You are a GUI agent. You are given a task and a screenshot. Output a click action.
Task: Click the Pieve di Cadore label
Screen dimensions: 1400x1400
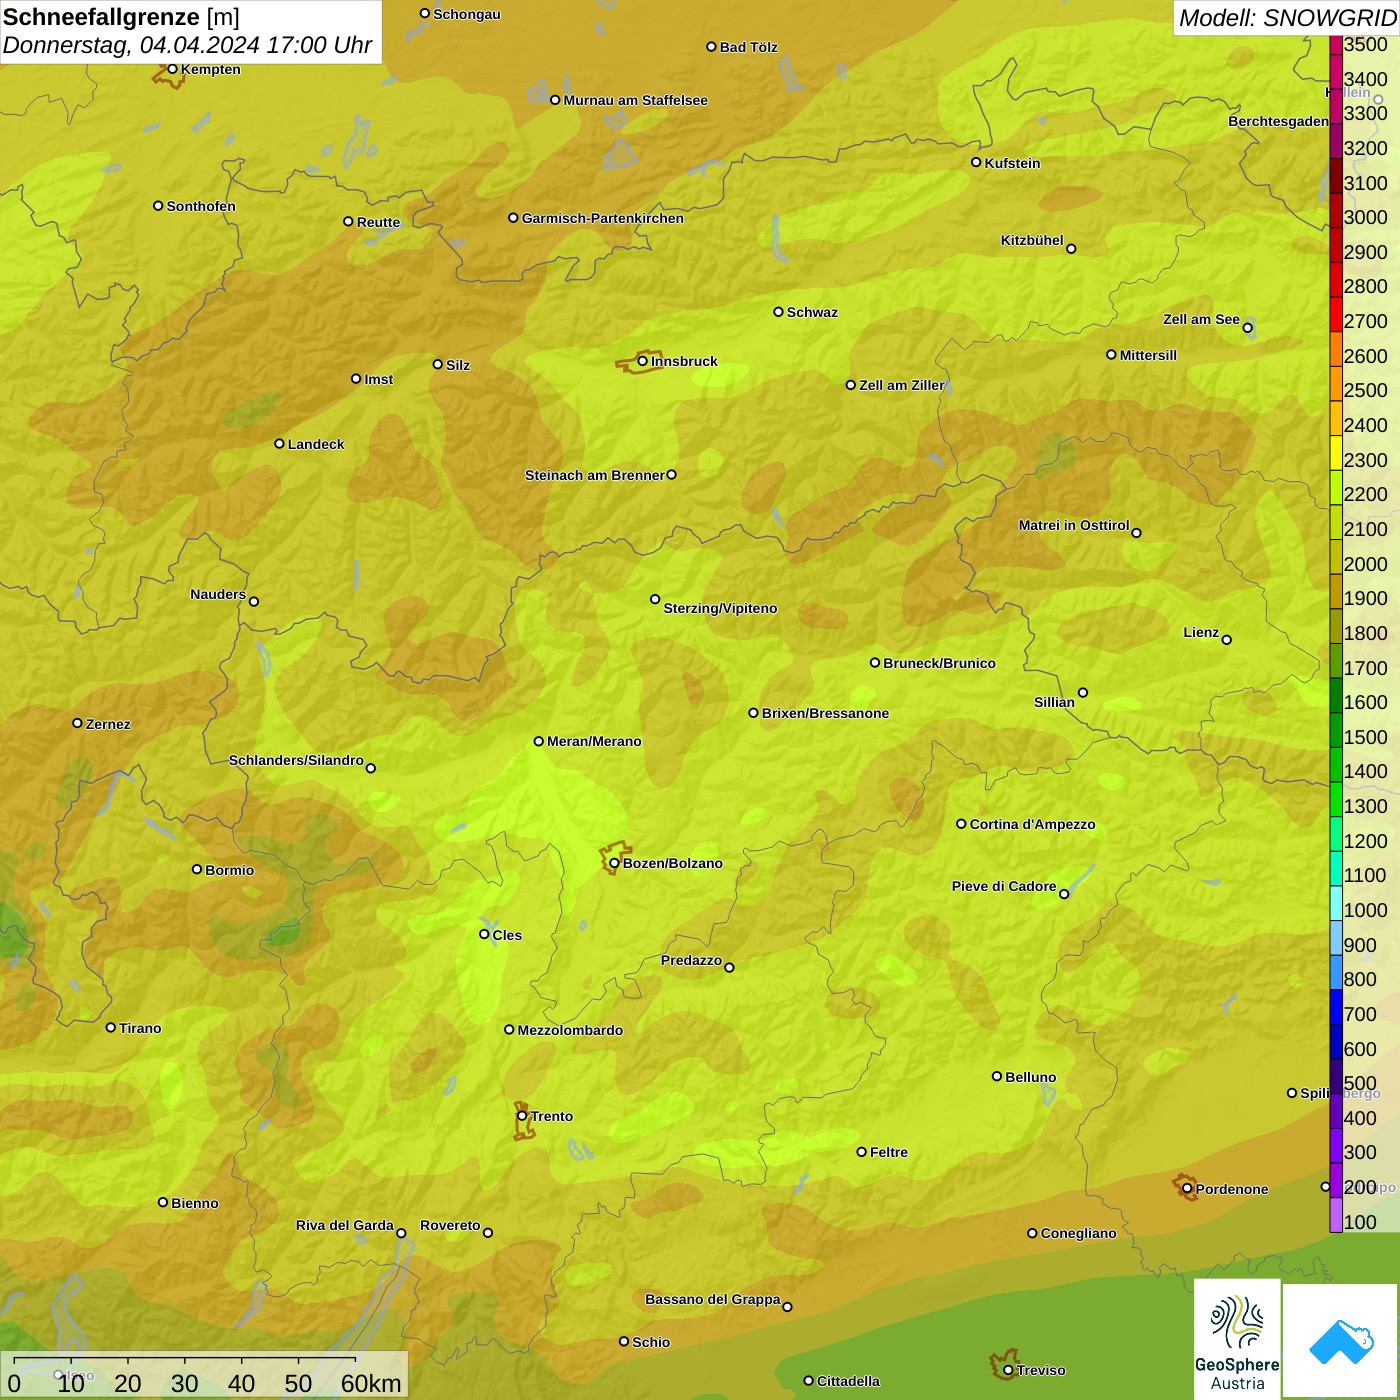(x=1004, y=886)
